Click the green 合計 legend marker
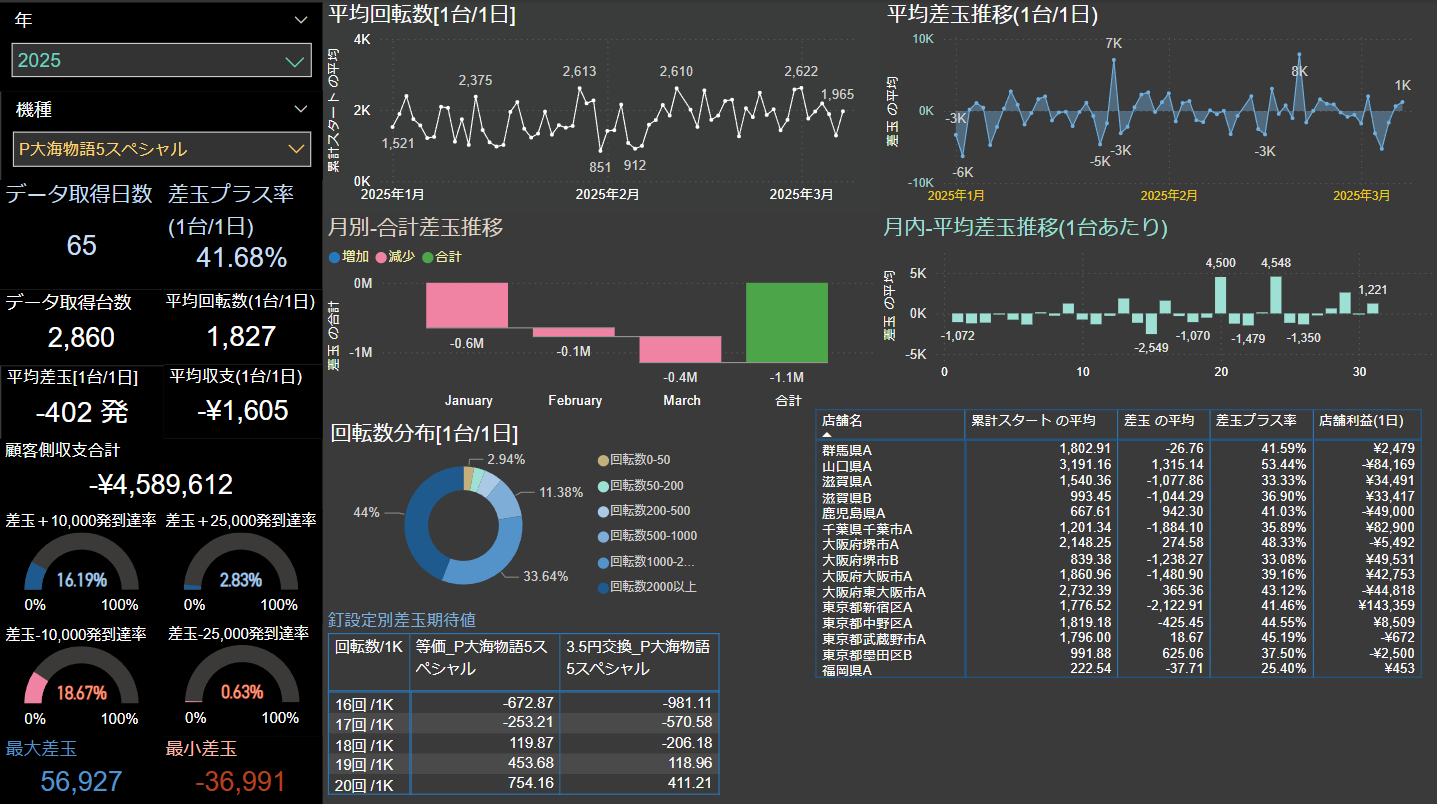 pos(427,257)
